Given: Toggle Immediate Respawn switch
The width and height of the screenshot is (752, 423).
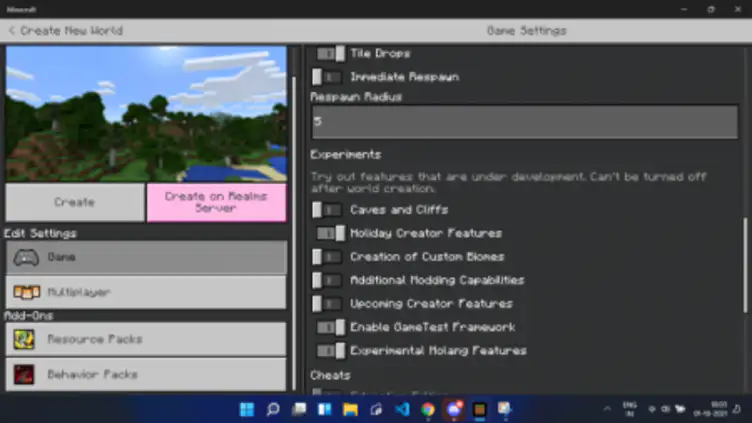Looking at the screenshot, I should (327, 77).
